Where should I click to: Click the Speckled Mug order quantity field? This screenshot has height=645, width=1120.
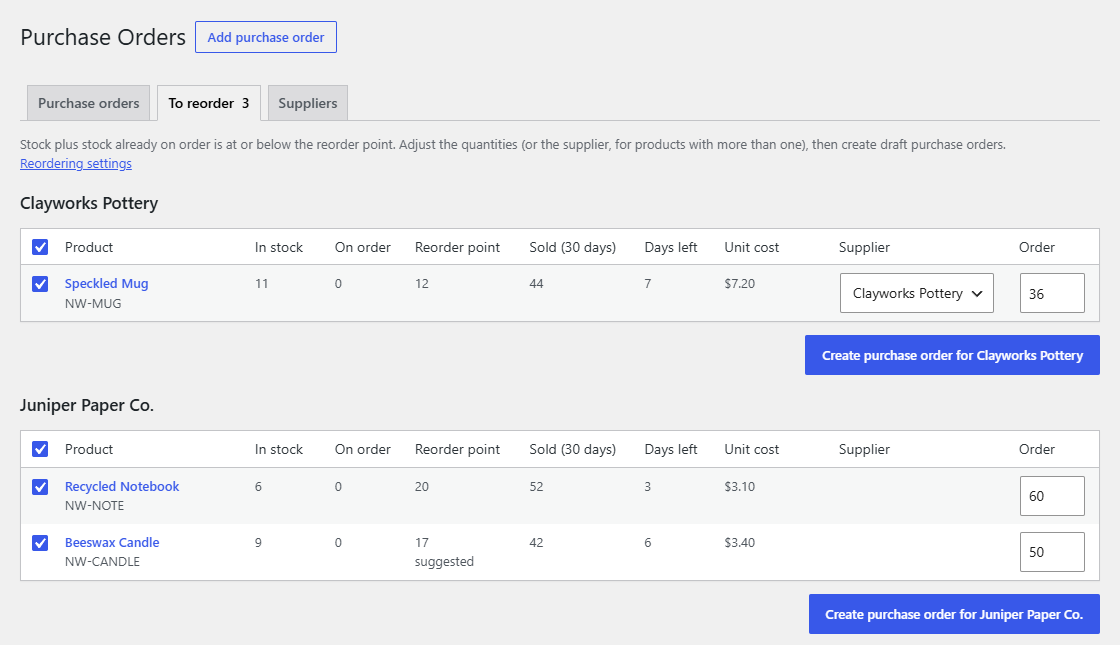click(1052, 293)
